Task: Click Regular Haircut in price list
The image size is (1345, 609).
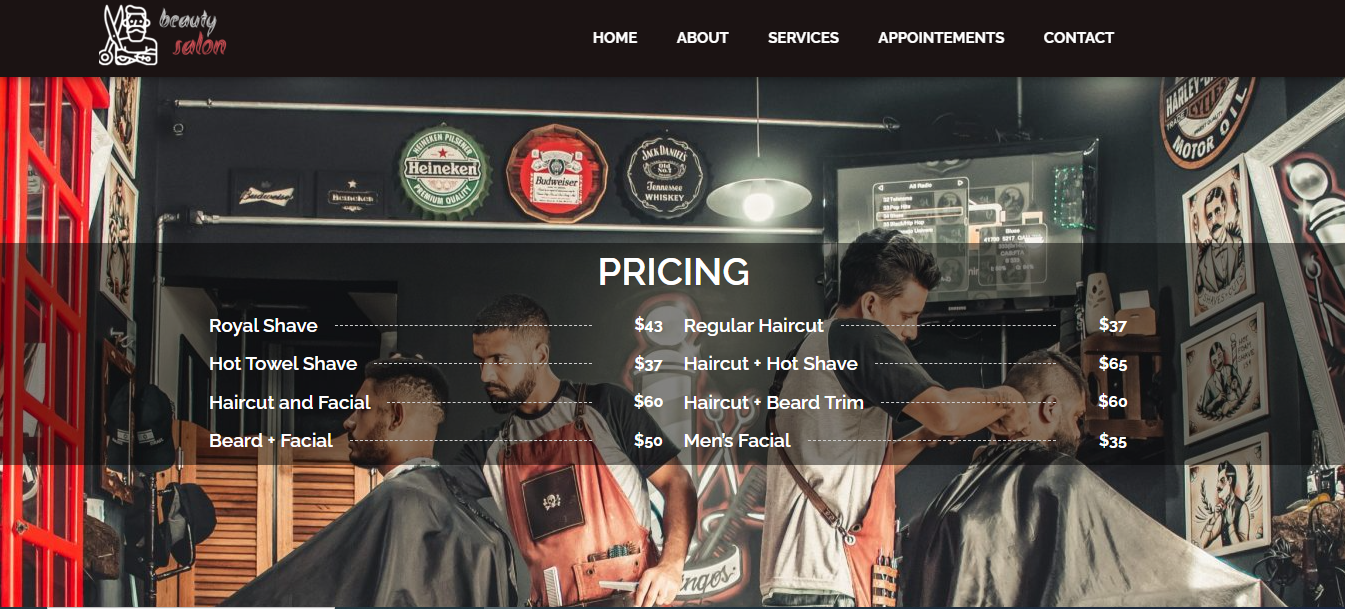Action: (x=754, y=326)
